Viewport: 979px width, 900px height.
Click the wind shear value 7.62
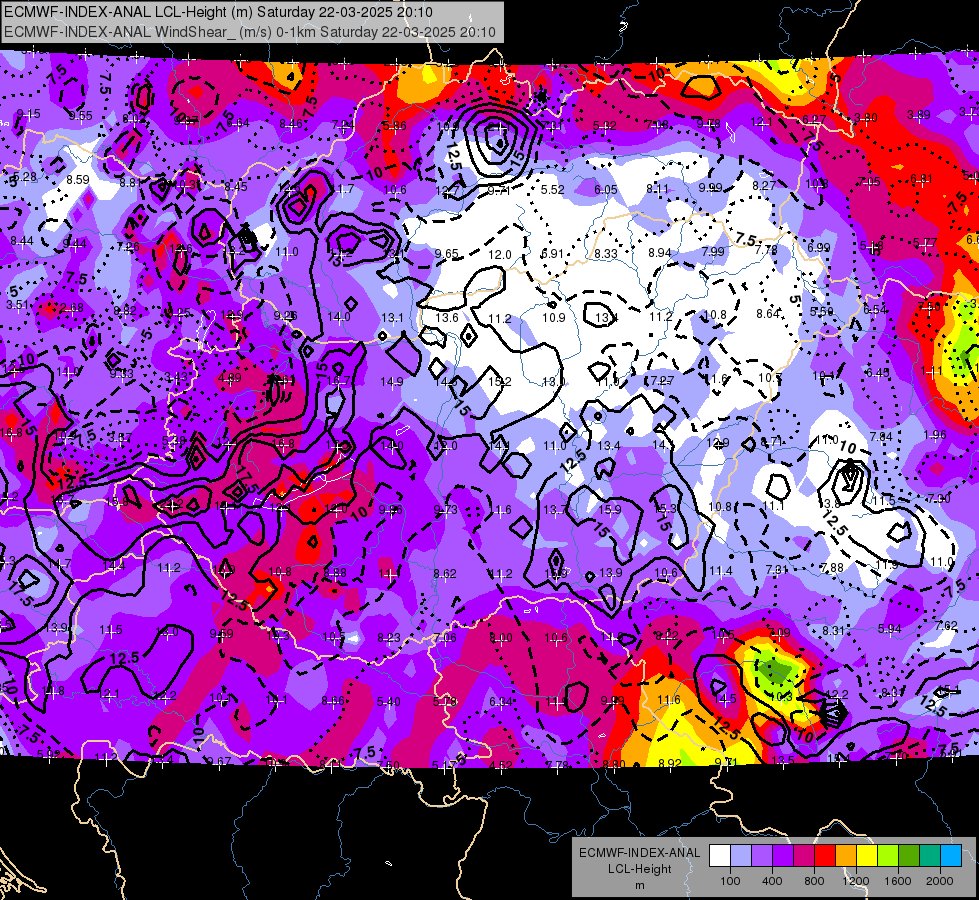click(947, 625)
